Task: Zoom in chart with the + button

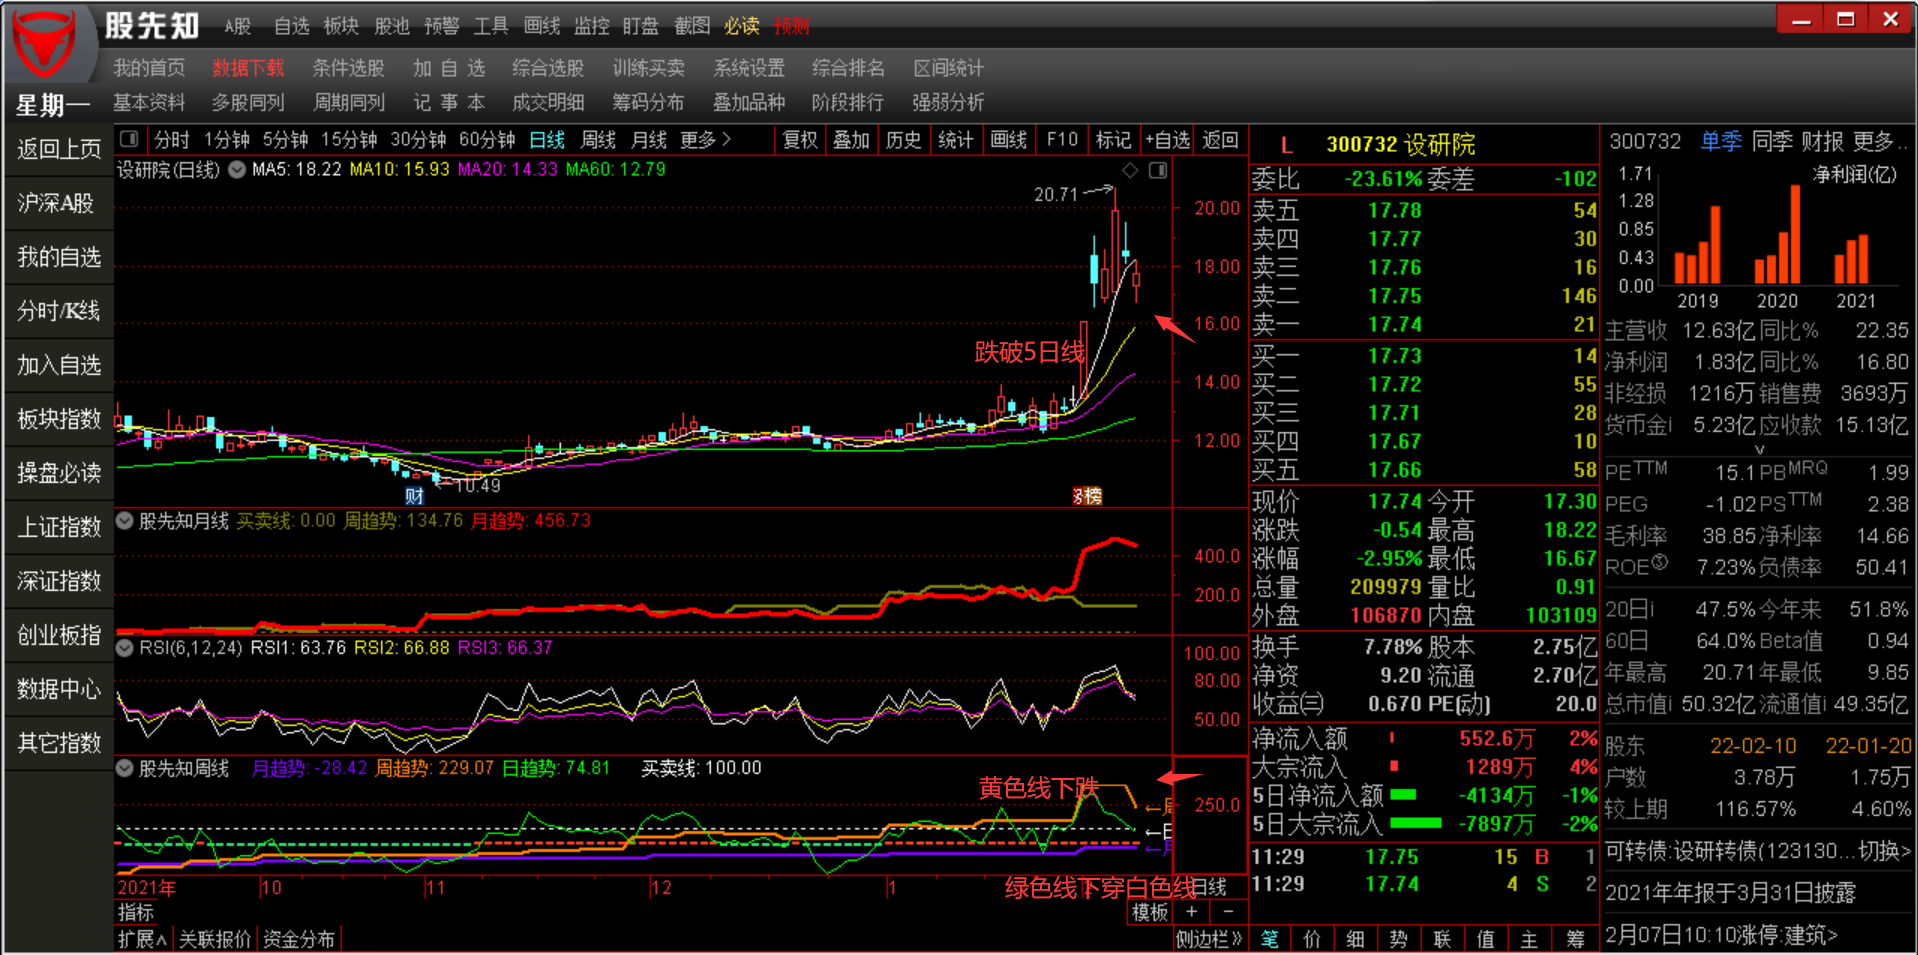Action: coord(1191,912)
